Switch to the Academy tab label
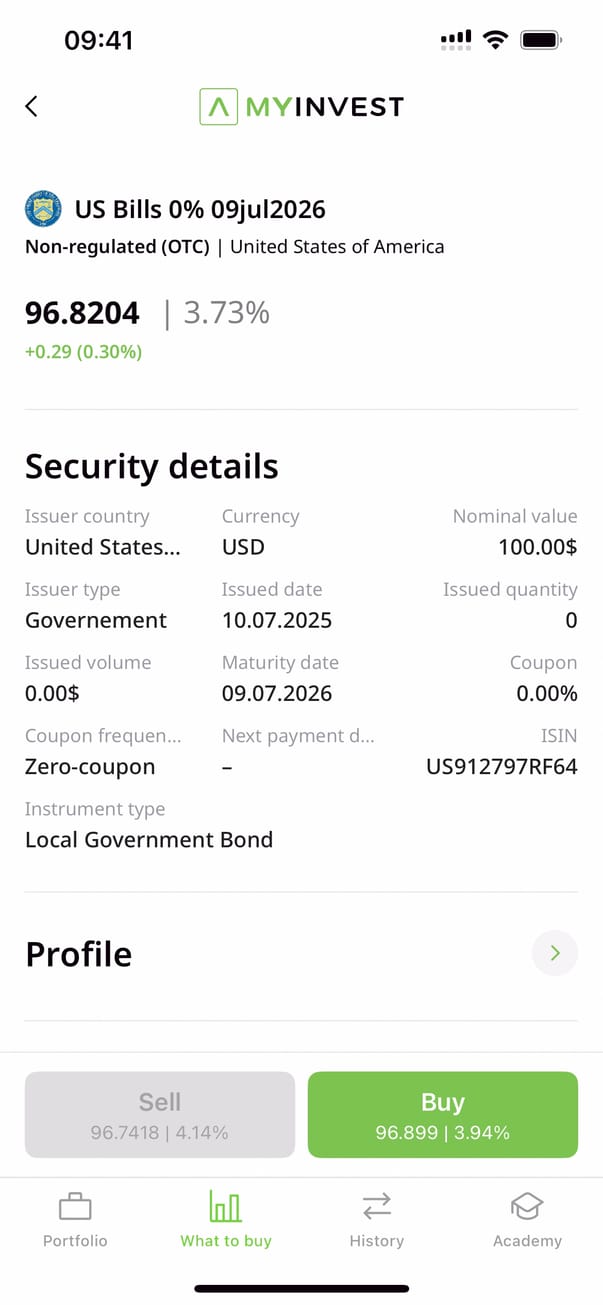The image size is (603, 1305). tap(527, 1241)
